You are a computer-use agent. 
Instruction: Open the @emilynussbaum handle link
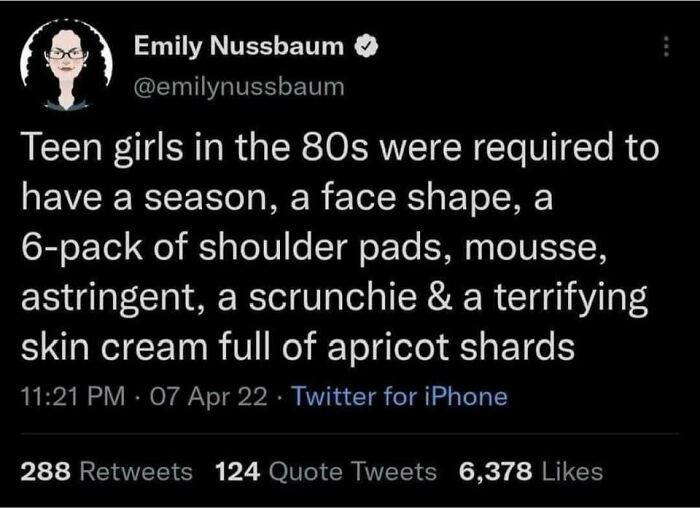pos(240,87)
